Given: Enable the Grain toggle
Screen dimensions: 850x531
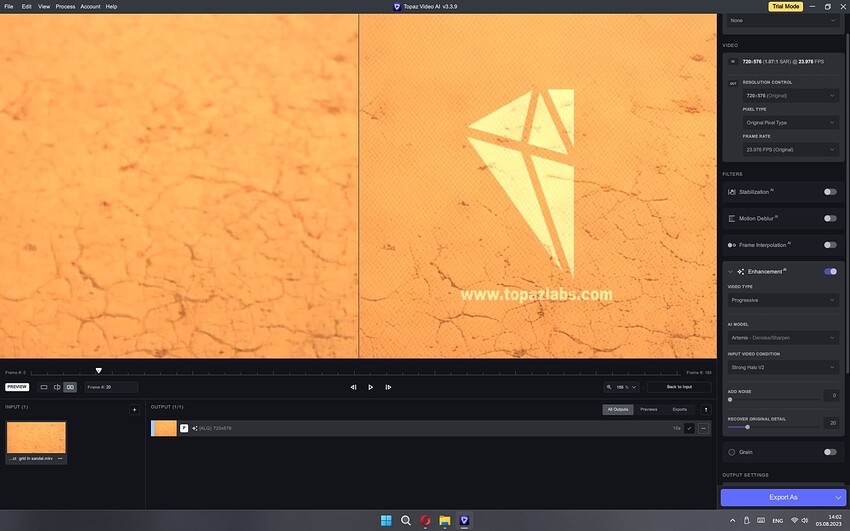Looking at the screenshot, I should (830, 452).
